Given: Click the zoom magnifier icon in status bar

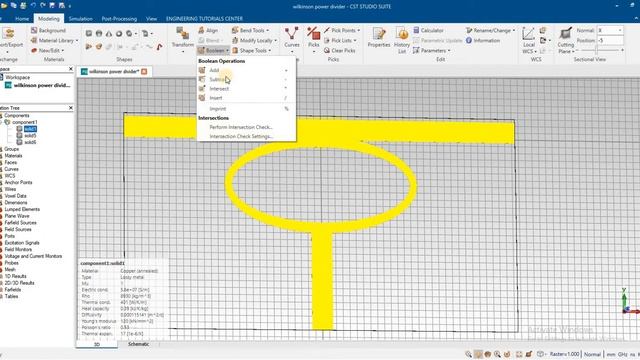Looking at the screenshot, I should [469, 354].
